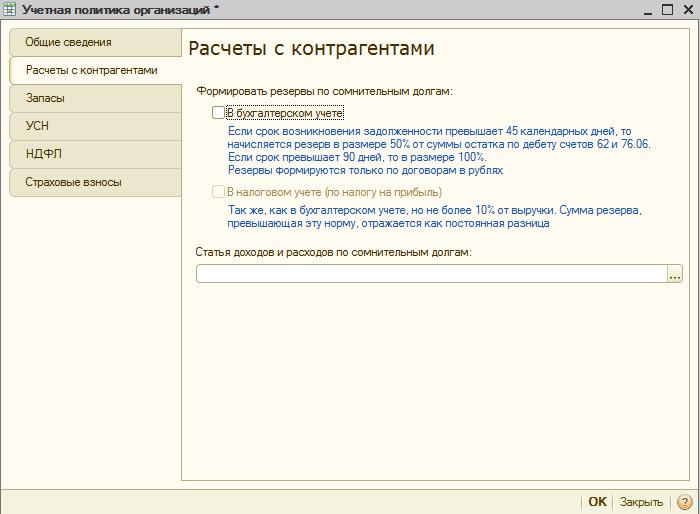Select the 'Расчеты с контрагентами' tab
This screenshot has width=700, height=514.
(x=91, y=71)
